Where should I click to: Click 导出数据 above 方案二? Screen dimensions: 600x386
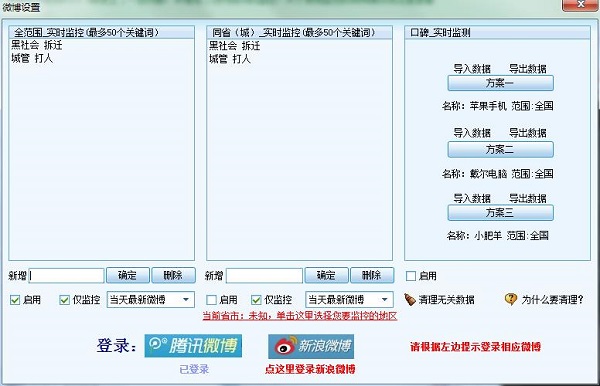click(527, 133)
